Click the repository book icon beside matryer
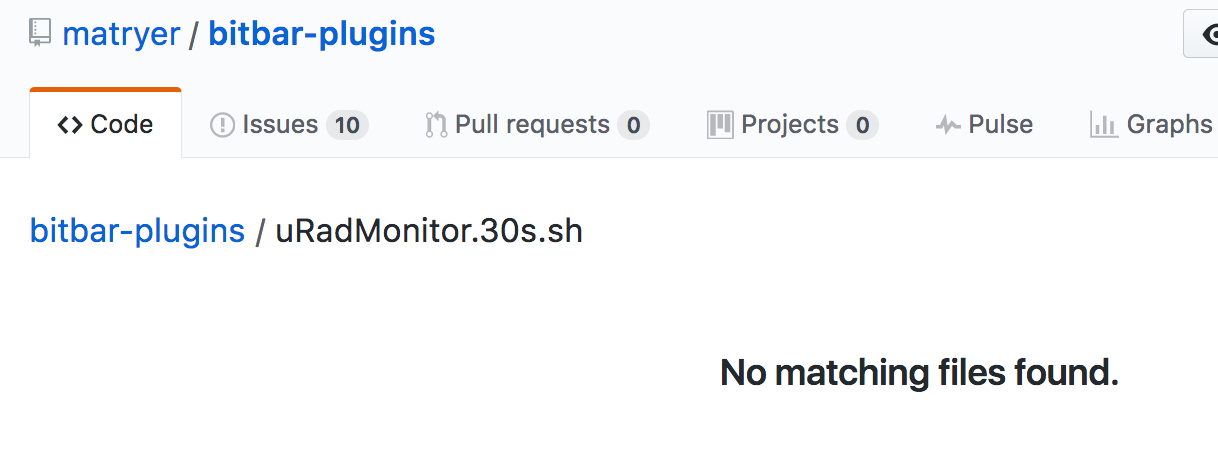 point(40,34)
